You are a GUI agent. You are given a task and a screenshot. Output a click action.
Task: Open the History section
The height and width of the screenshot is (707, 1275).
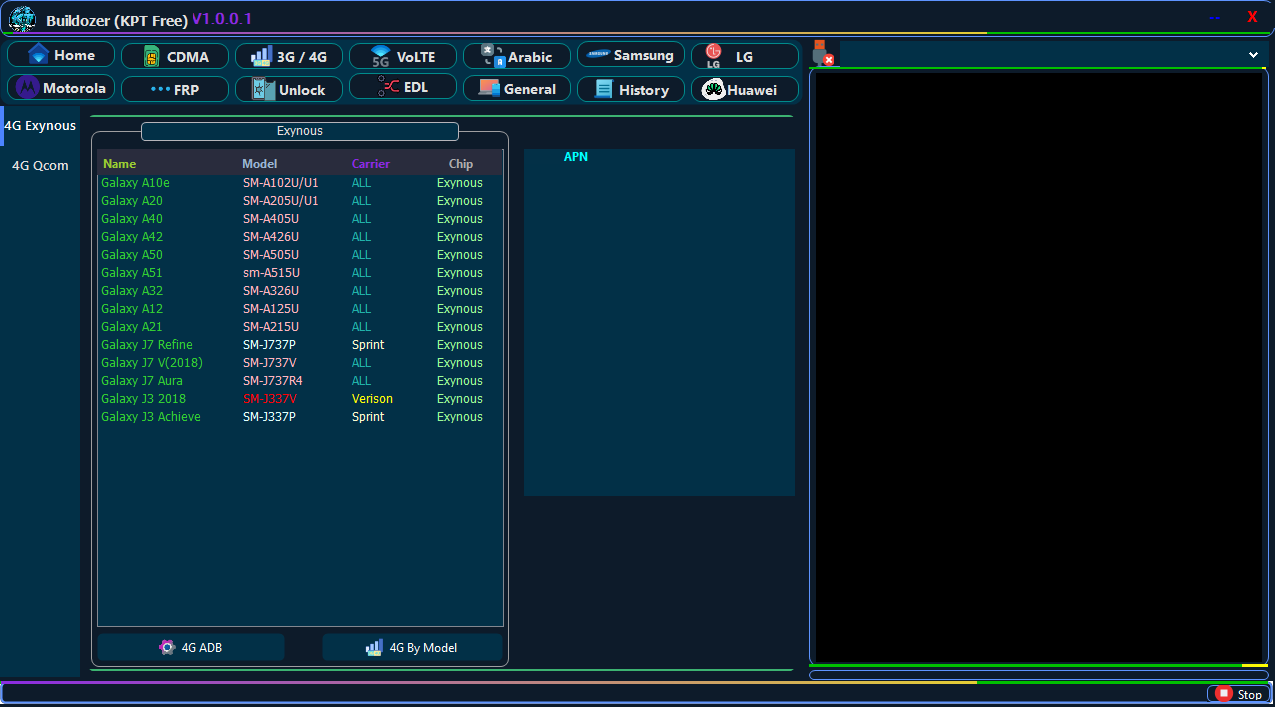[631, 90]
